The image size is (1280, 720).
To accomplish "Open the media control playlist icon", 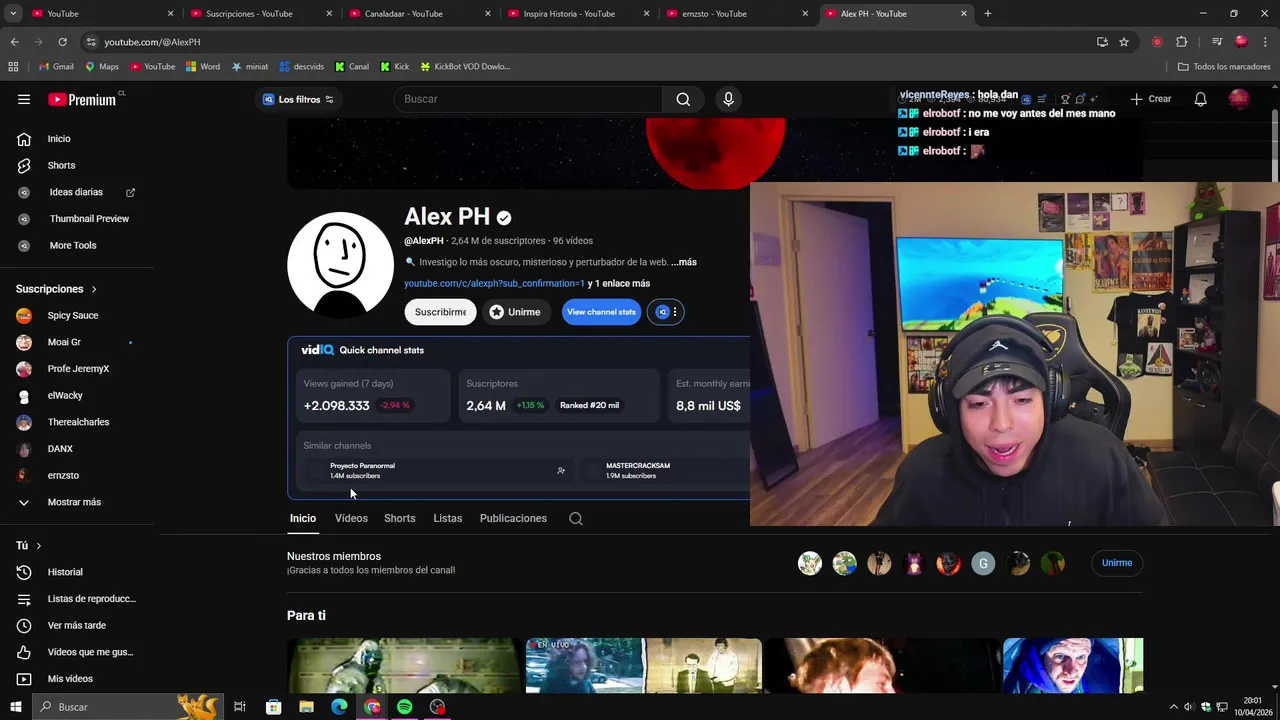I will click(1216, 42).
